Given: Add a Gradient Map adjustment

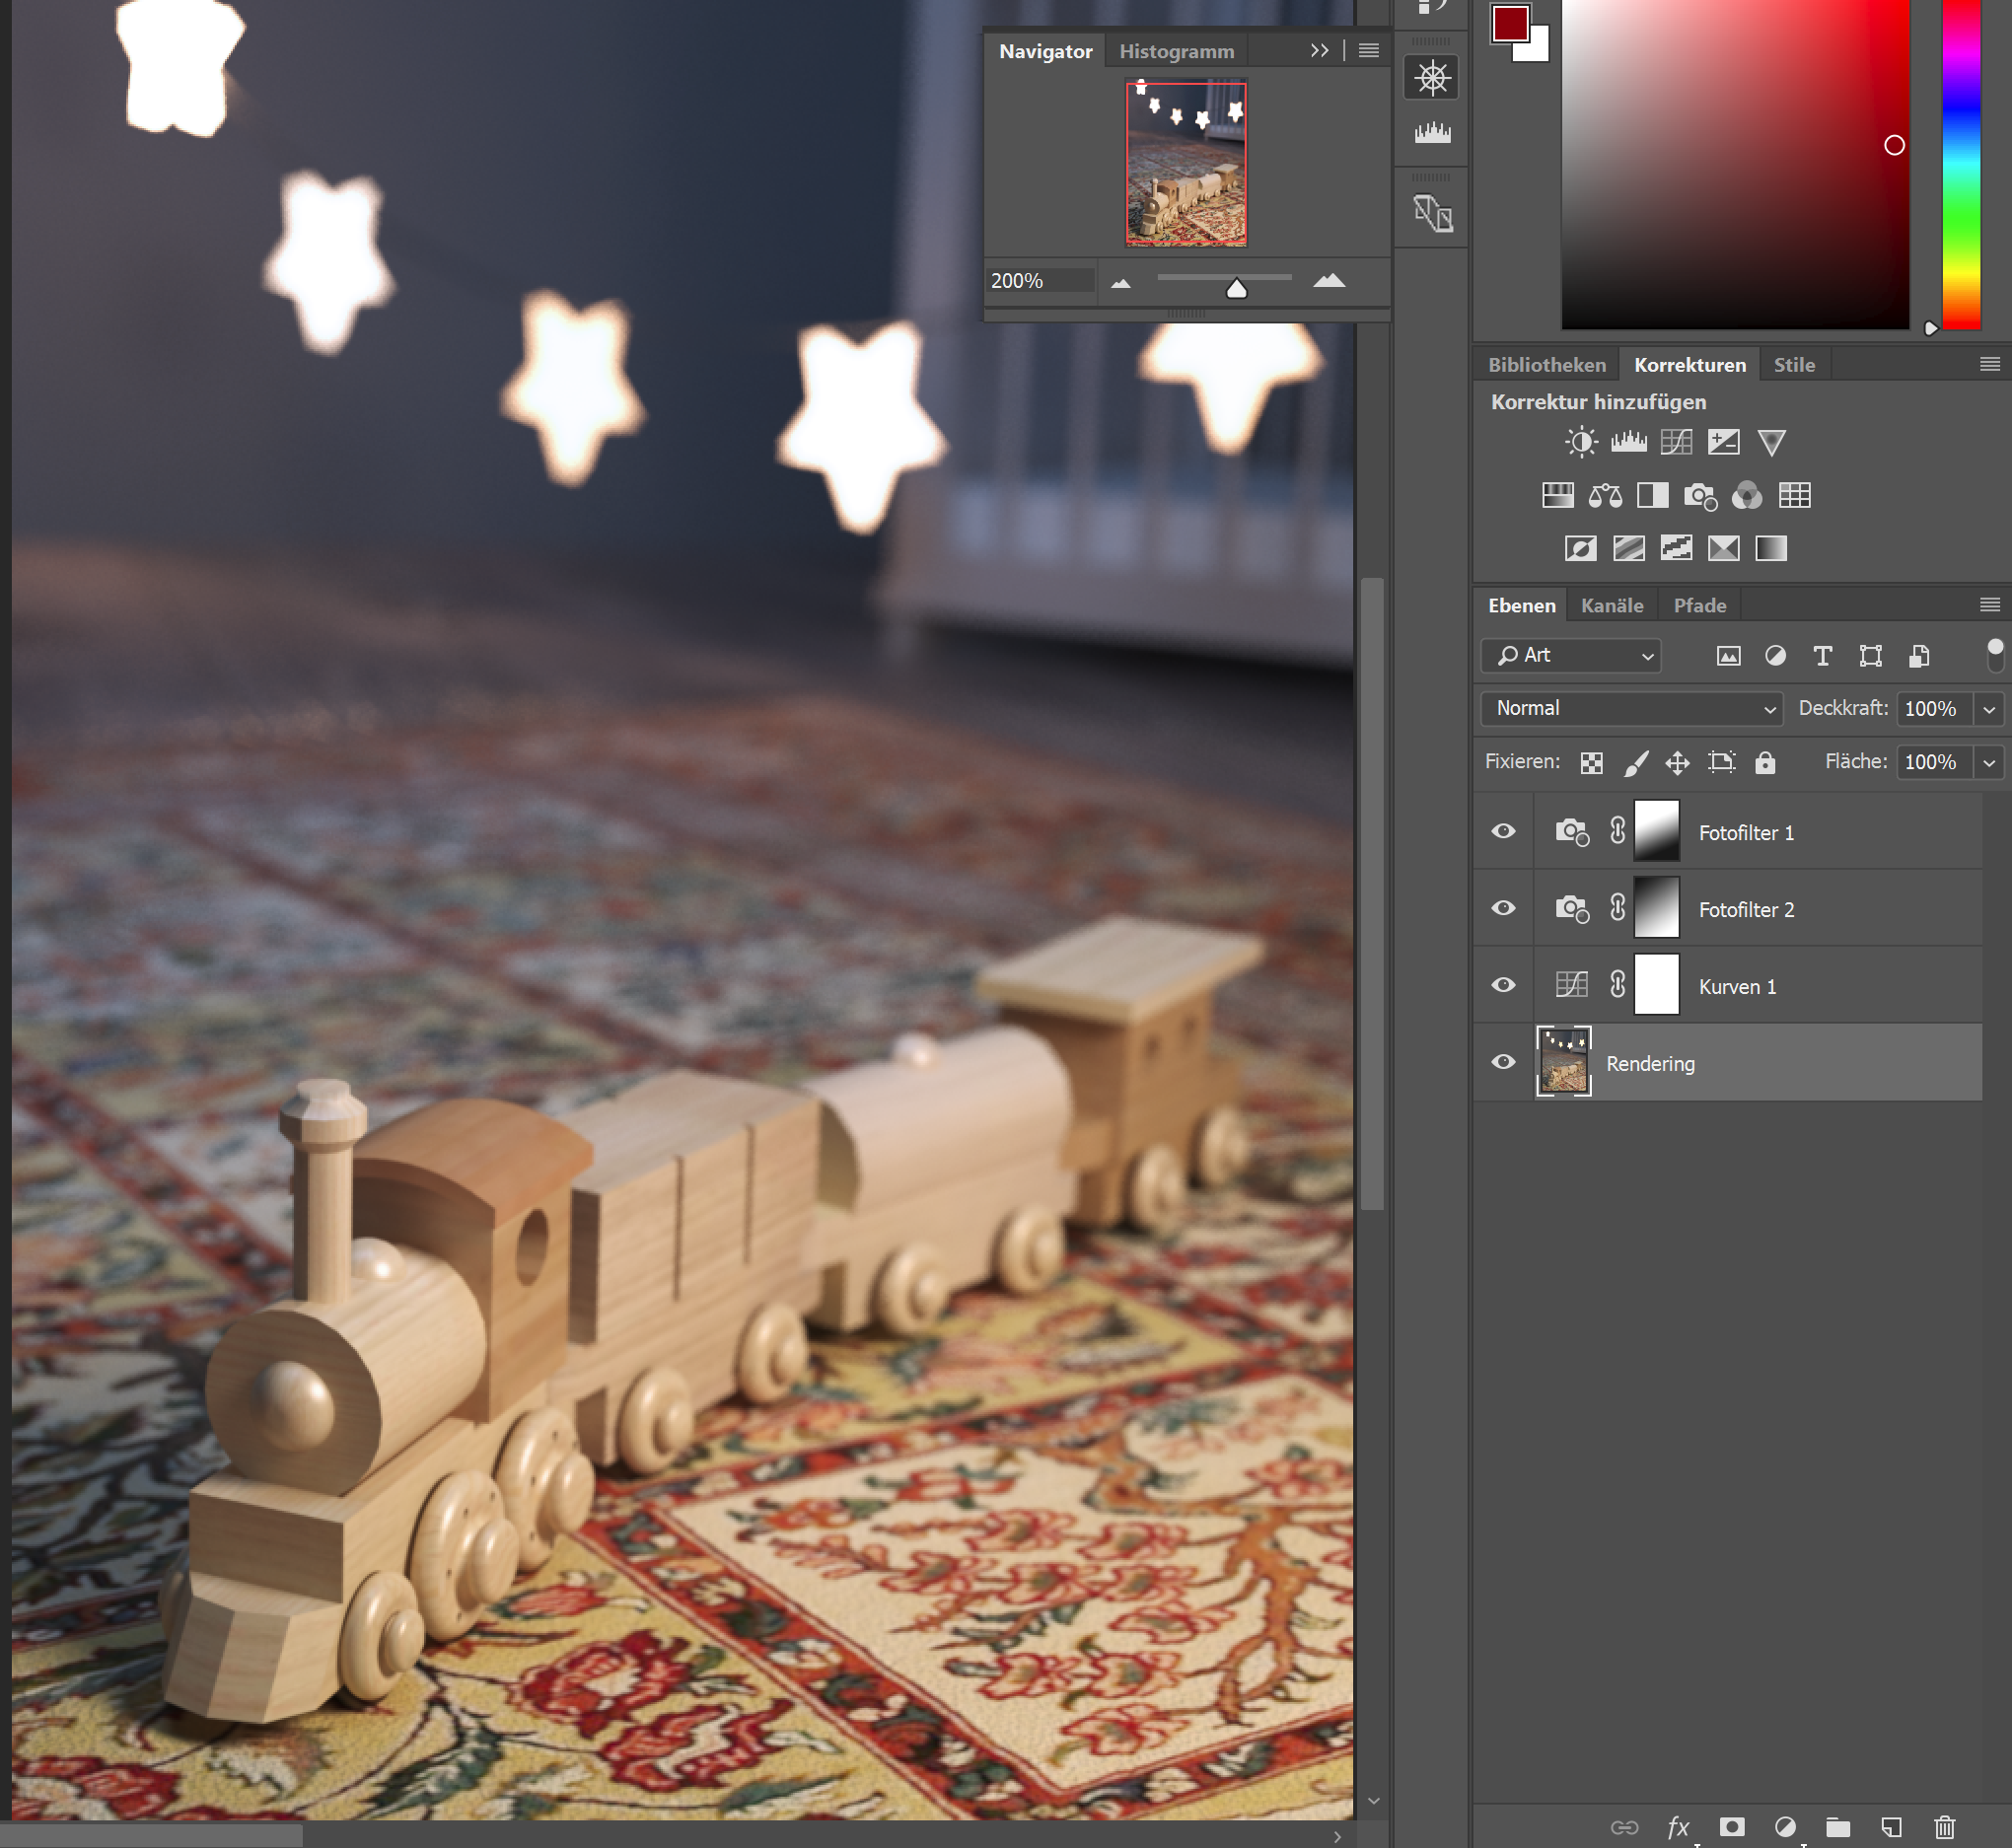Looking at the screenshot, I should tap(1771, 548).
